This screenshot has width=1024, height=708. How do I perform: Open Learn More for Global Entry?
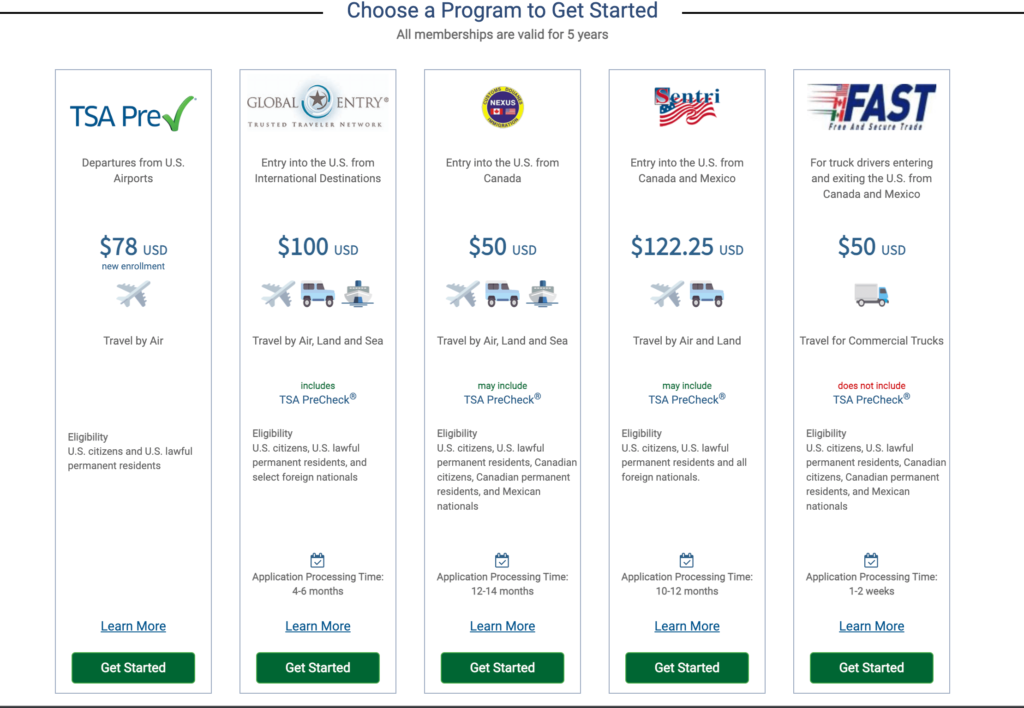[x=318, y=626]
